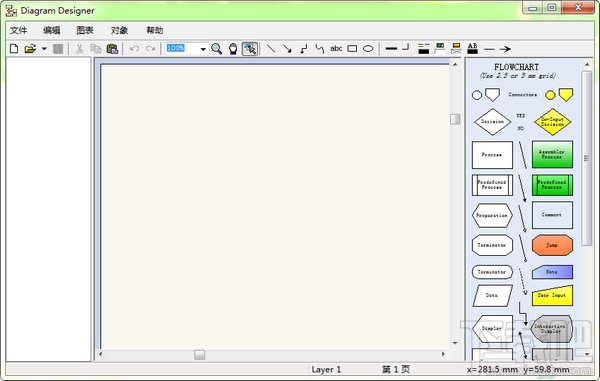The image size is (600, 381).
Task: Expand the dropdown arrow beside Open icon
Action: pyautogui.click(x=44, y=49)
